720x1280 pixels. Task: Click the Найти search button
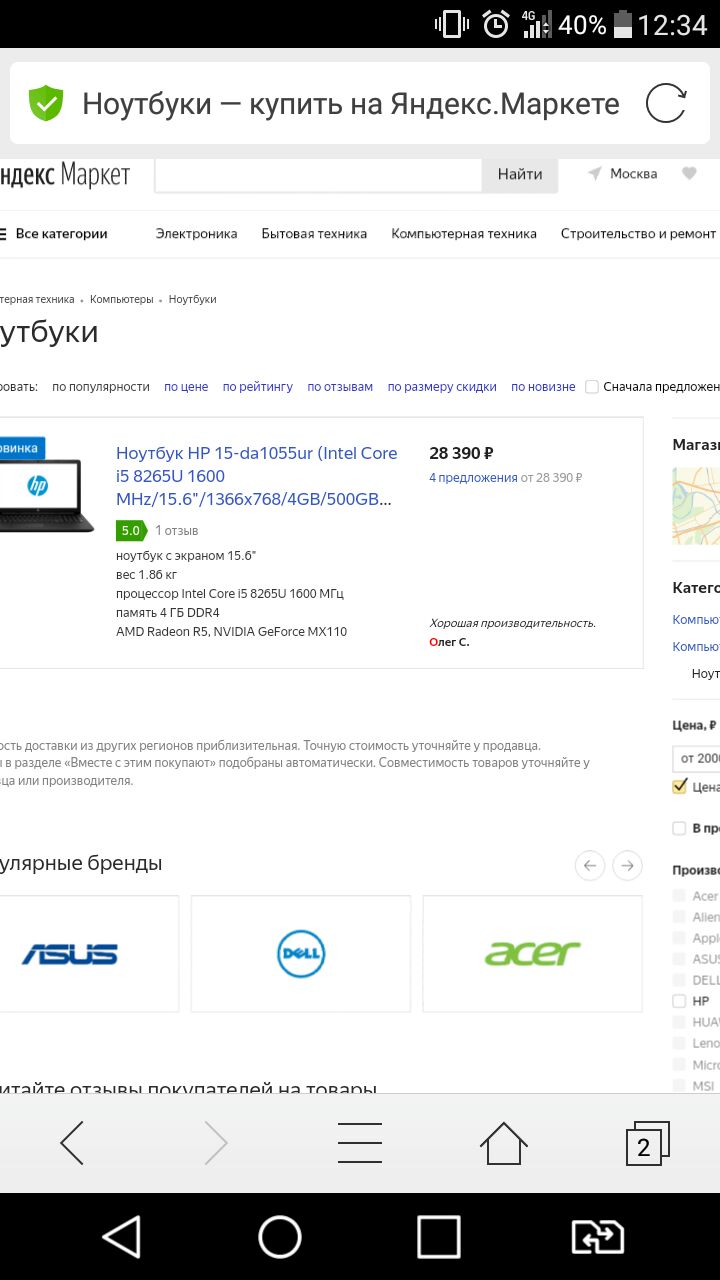tap(520, 174)
